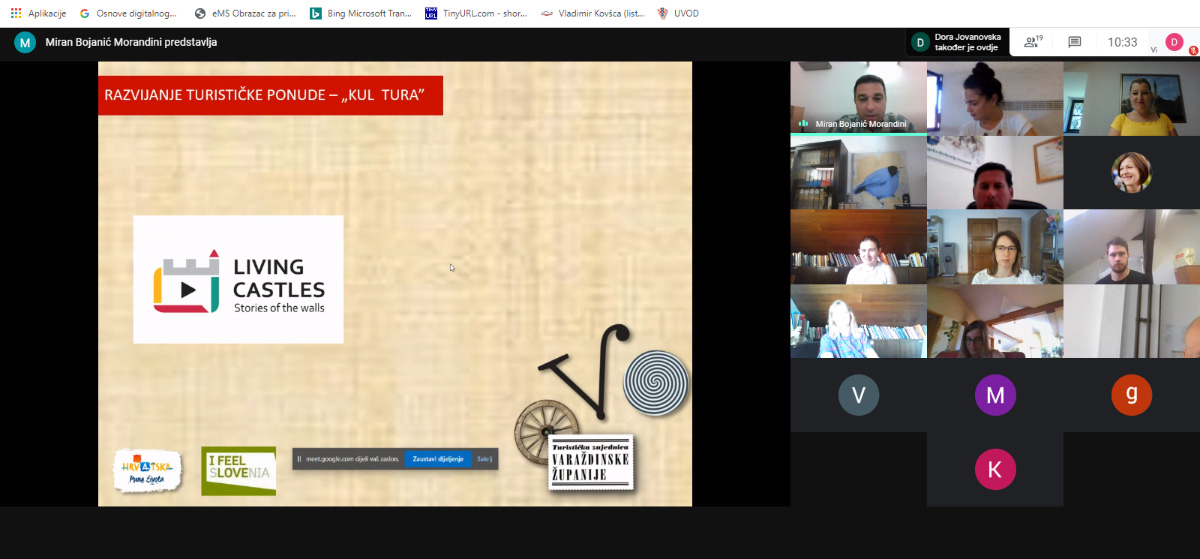Select the tile of woman in yellow top
This screenshot has height=559, width=1200.
coord(1131,98)
